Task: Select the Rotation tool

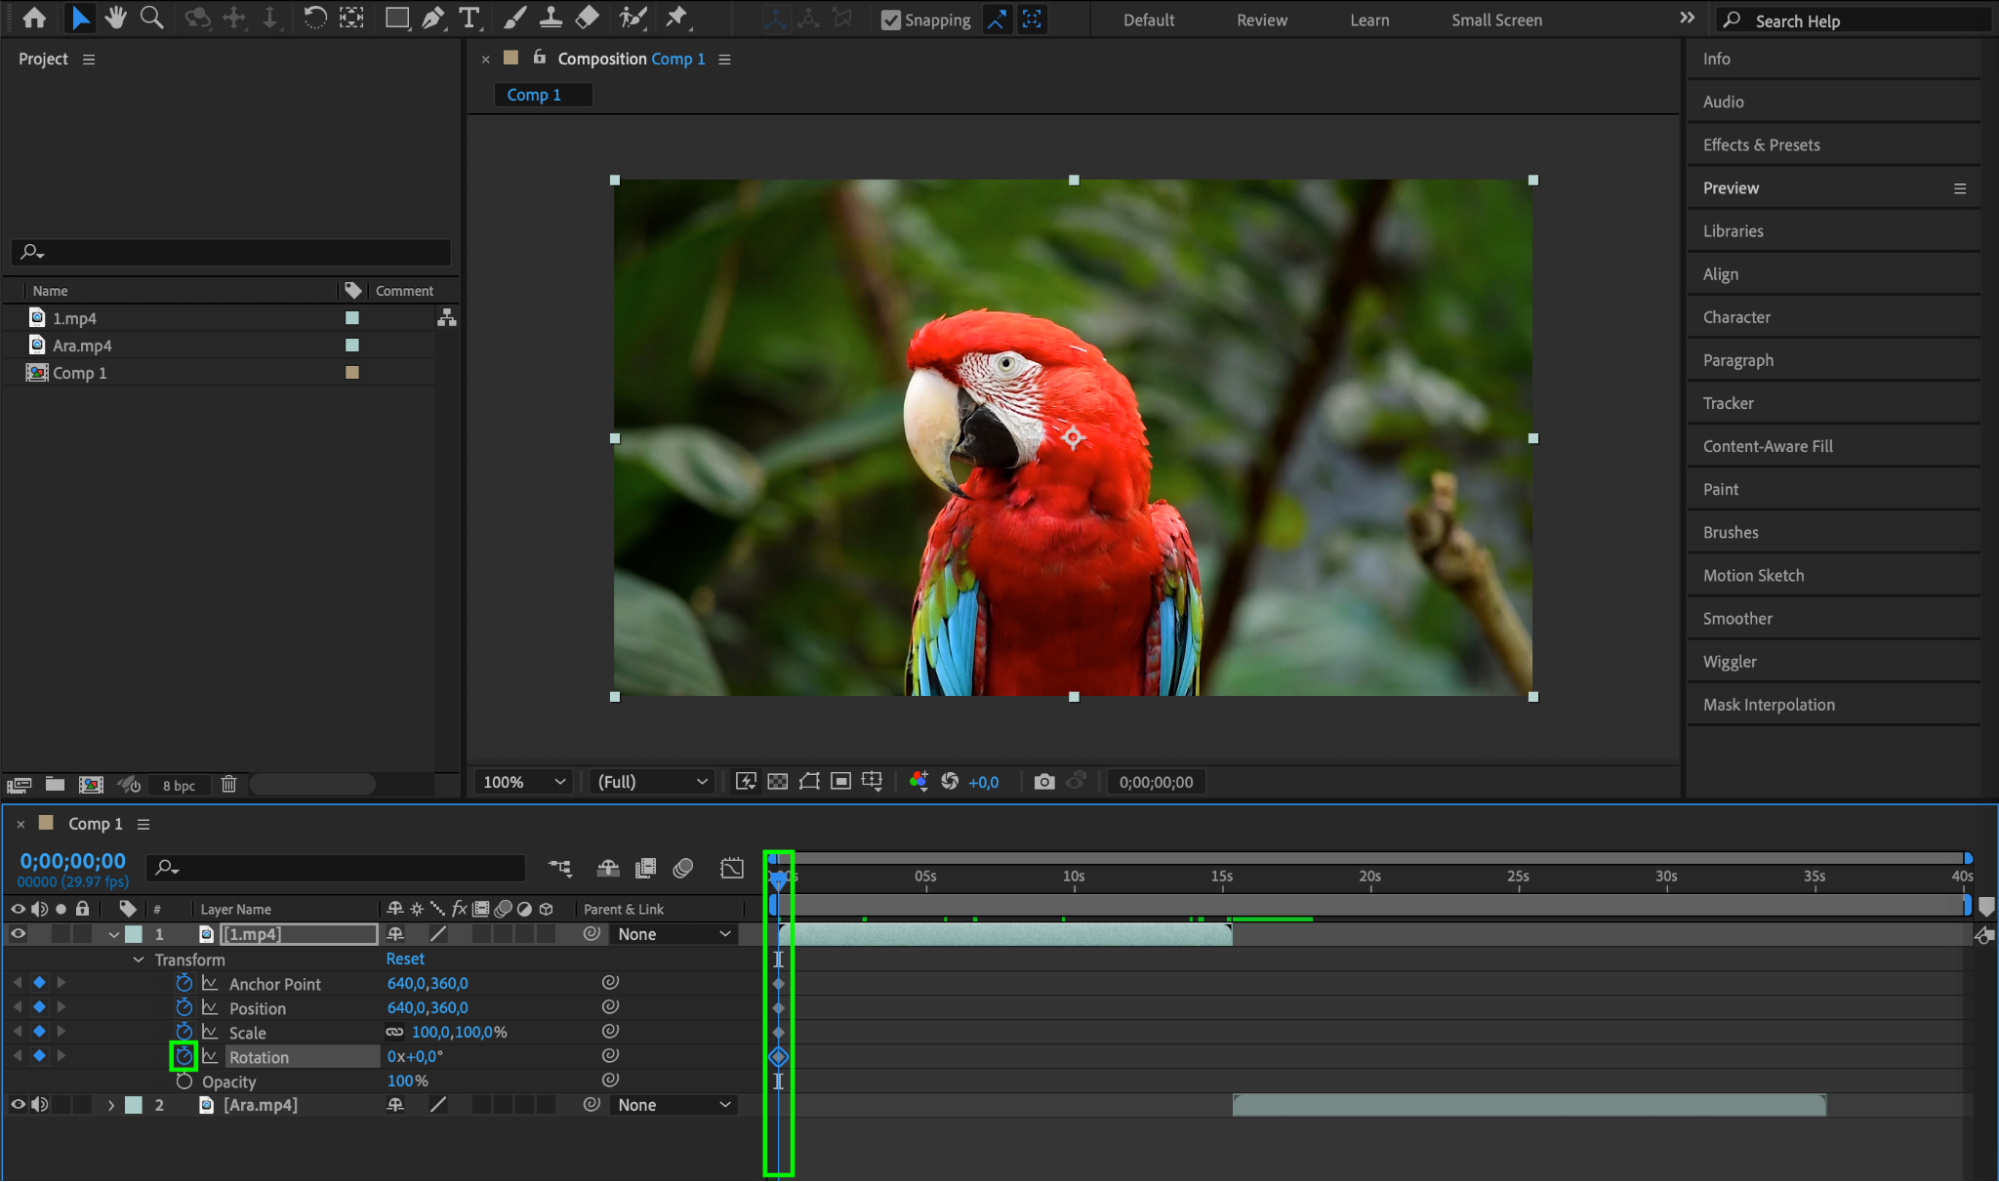Action: [314, 18]
